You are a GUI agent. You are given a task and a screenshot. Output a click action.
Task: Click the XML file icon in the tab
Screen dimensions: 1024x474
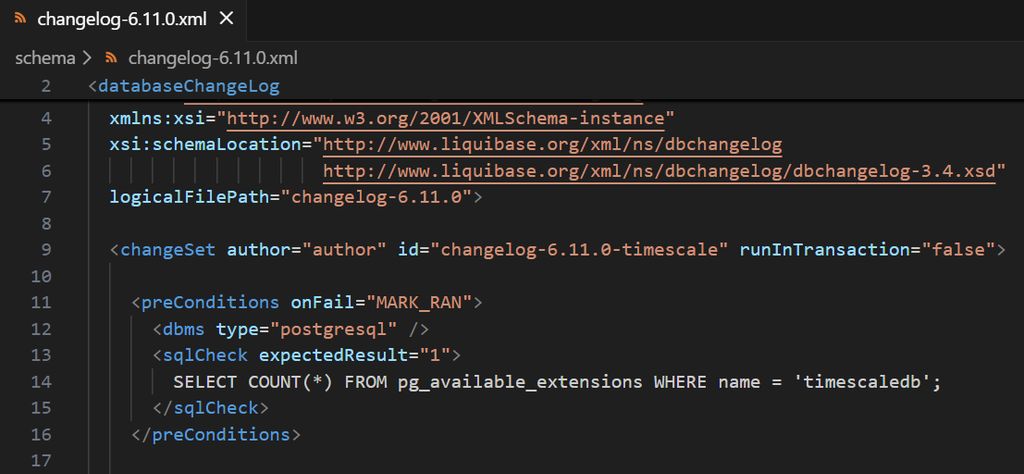click(20, 19)
